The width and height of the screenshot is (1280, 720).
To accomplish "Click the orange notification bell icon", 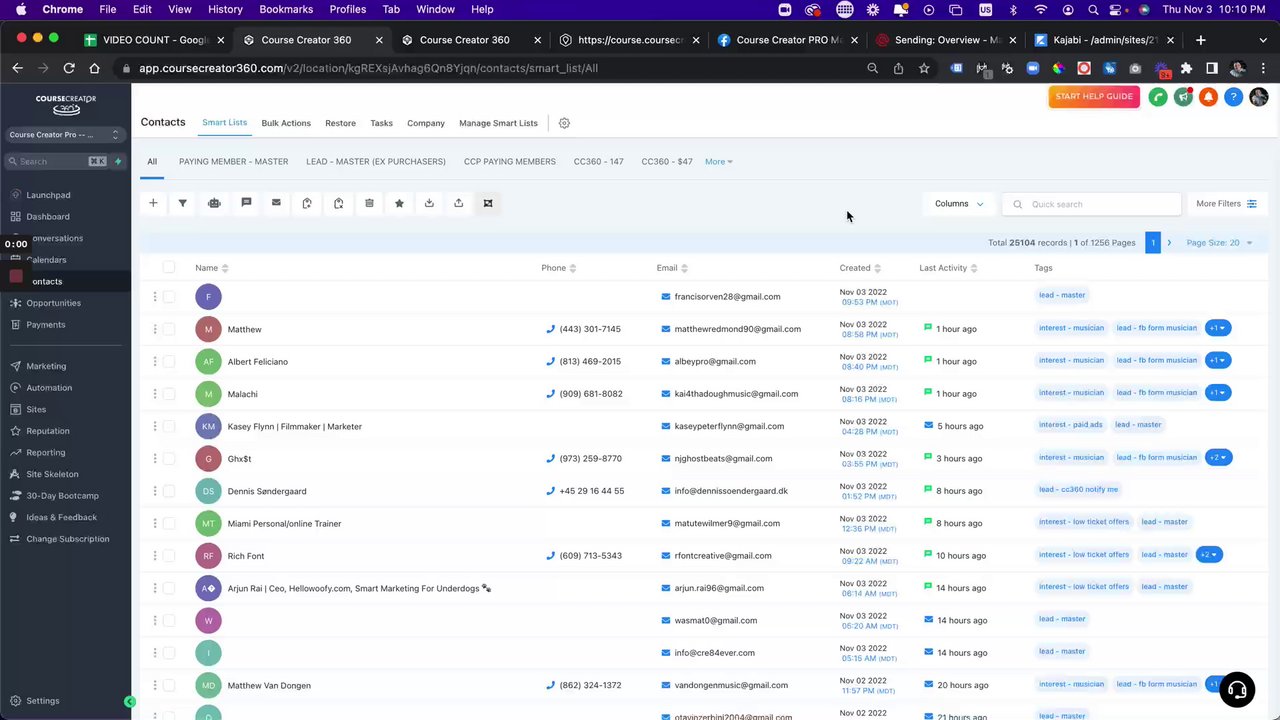I will pos(1208,97).
